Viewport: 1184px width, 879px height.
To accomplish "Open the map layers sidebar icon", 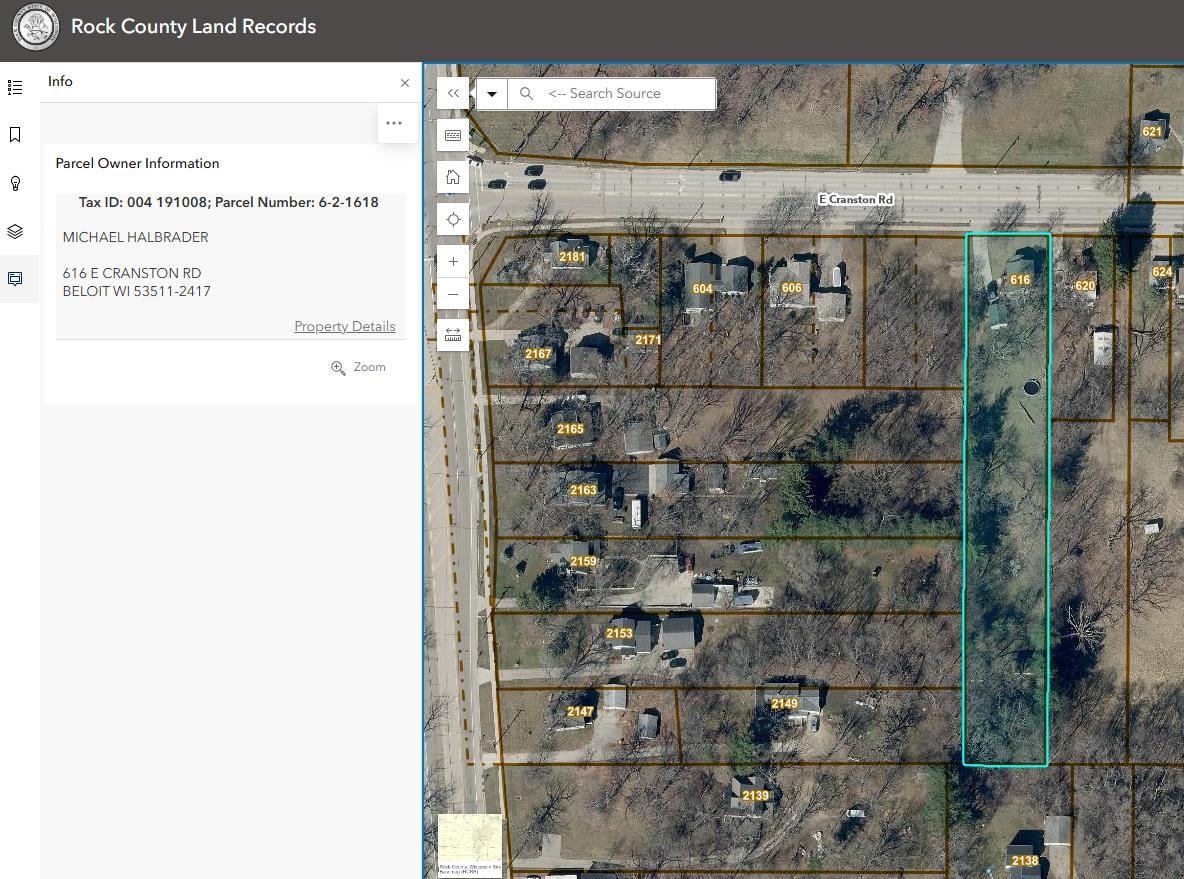I will [x=15, y=231].
